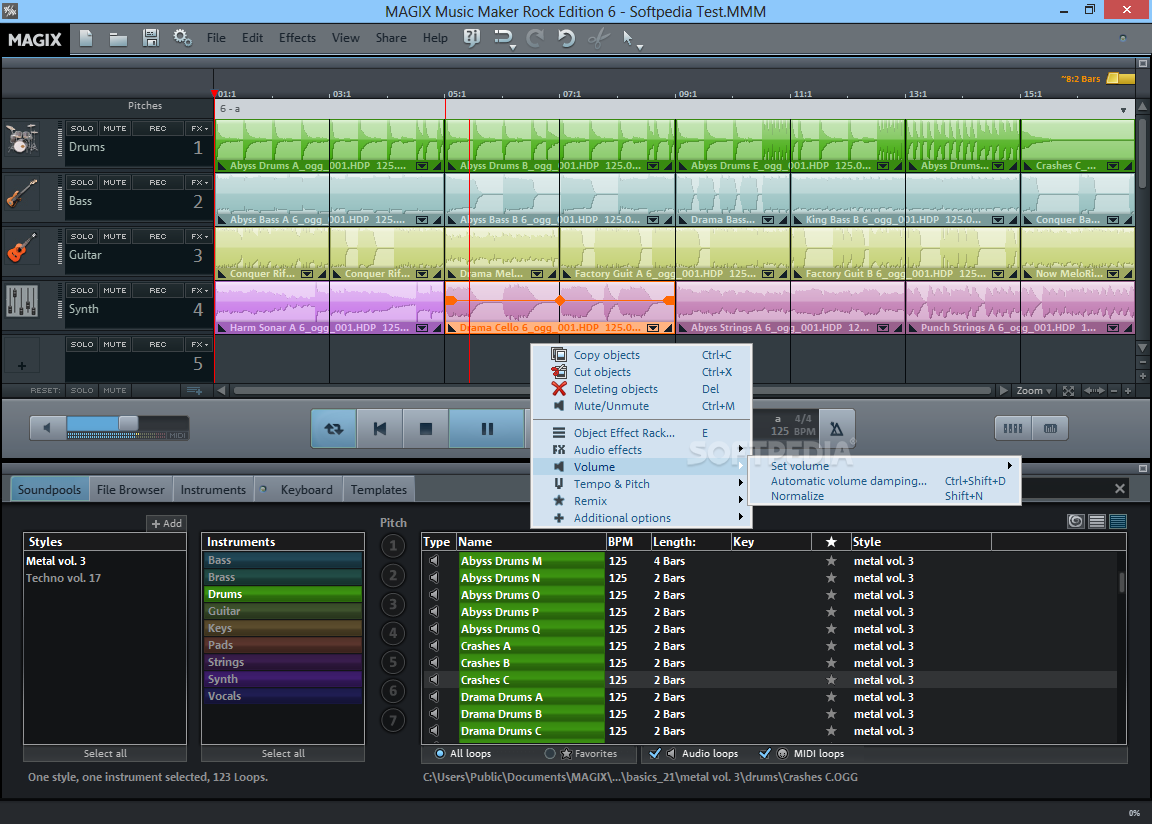Select the Abyss Strings A clip on Synth track
The width and height of the screenshot is (1152, 824).
(791, 308)
